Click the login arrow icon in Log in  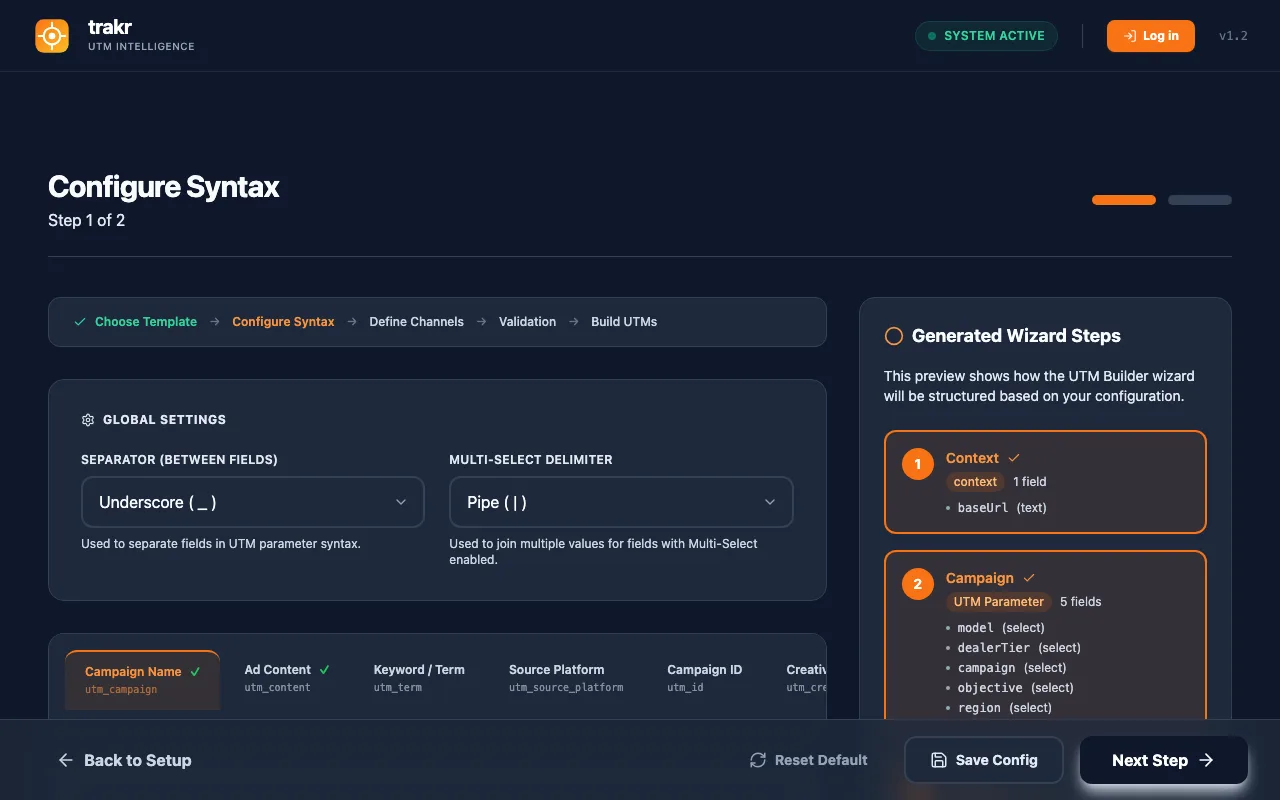1130,36
